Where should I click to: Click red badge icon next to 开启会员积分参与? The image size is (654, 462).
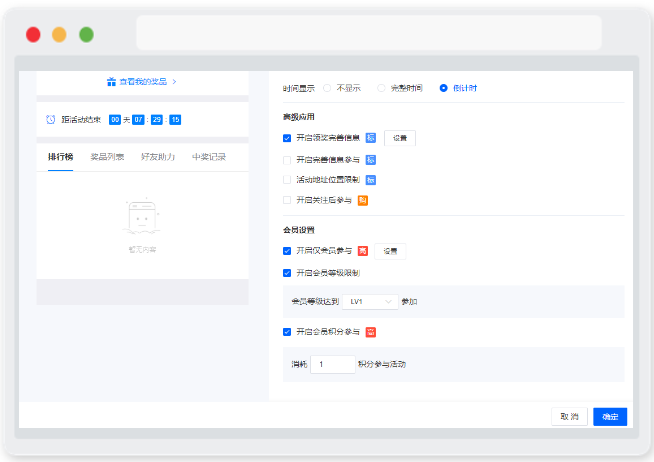coord(371,332)
